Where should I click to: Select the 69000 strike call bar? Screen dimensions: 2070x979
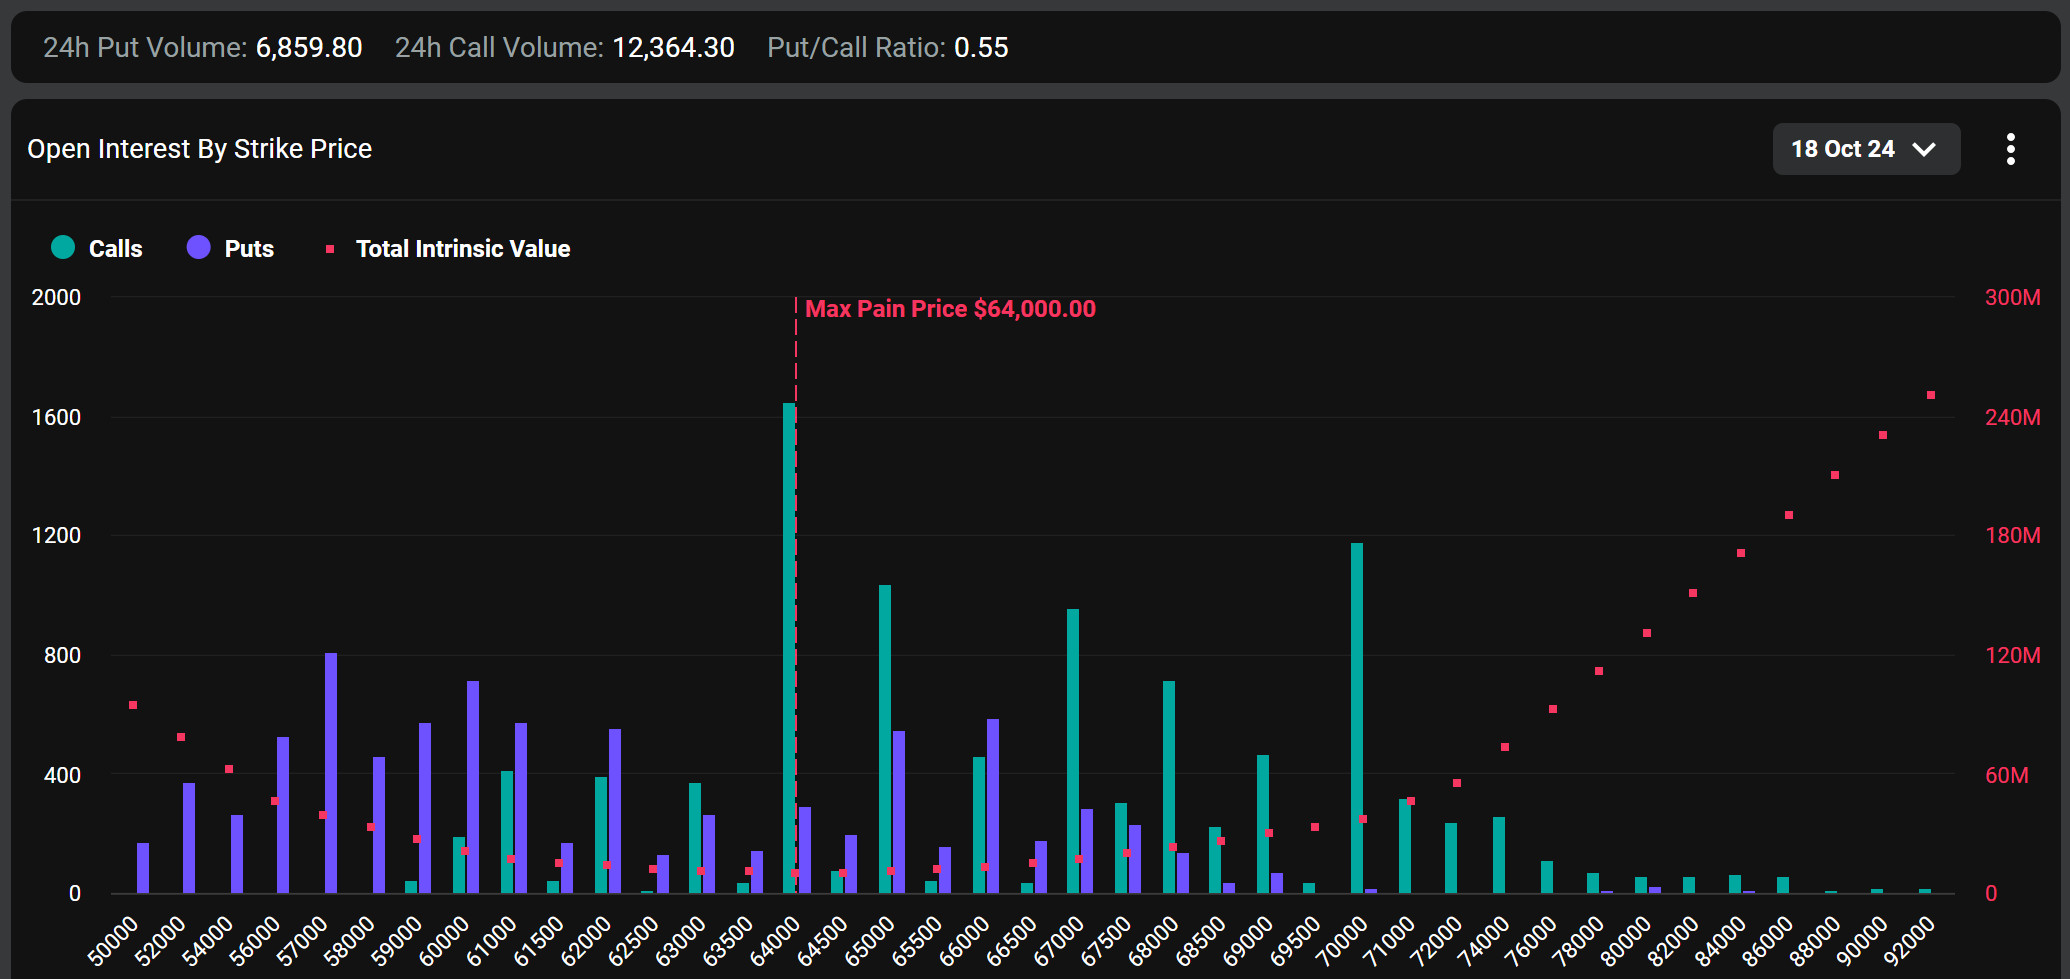(1263, 824)
